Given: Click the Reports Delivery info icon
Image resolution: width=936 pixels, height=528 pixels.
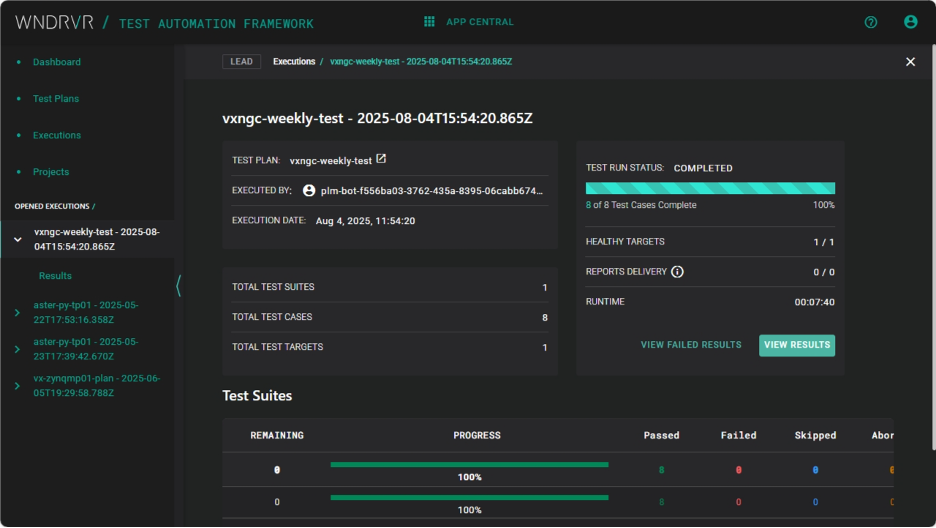Looking at the screenshot, I should [677, 271].
